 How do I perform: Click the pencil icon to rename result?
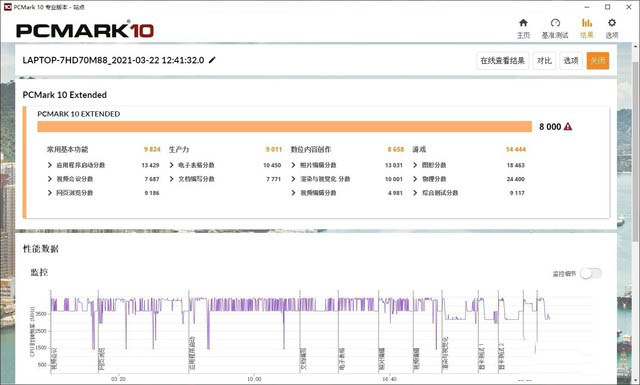click(212, 60)
